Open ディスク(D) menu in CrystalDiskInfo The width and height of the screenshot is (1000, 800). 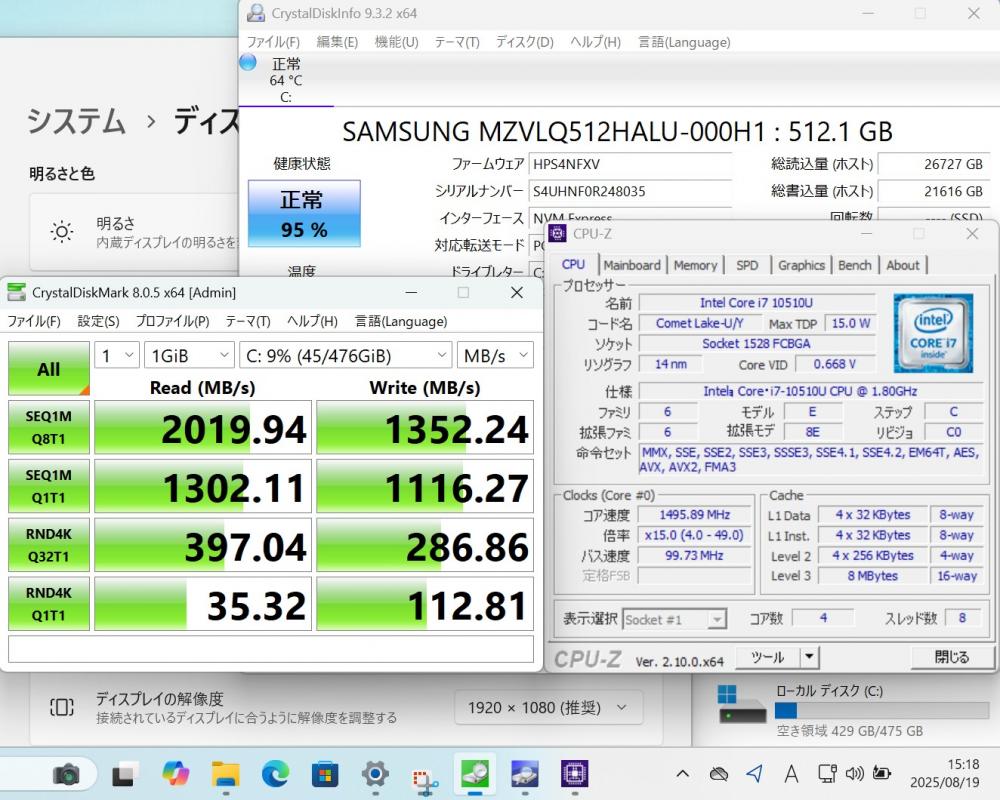click(525, 42)
